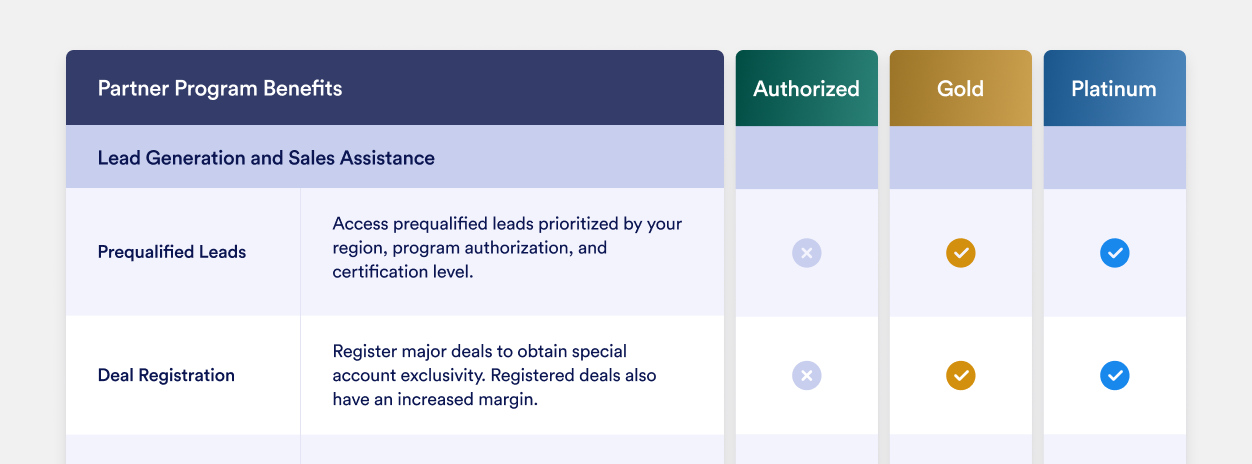Click the Partner Program Benefits header

point(220,89)
